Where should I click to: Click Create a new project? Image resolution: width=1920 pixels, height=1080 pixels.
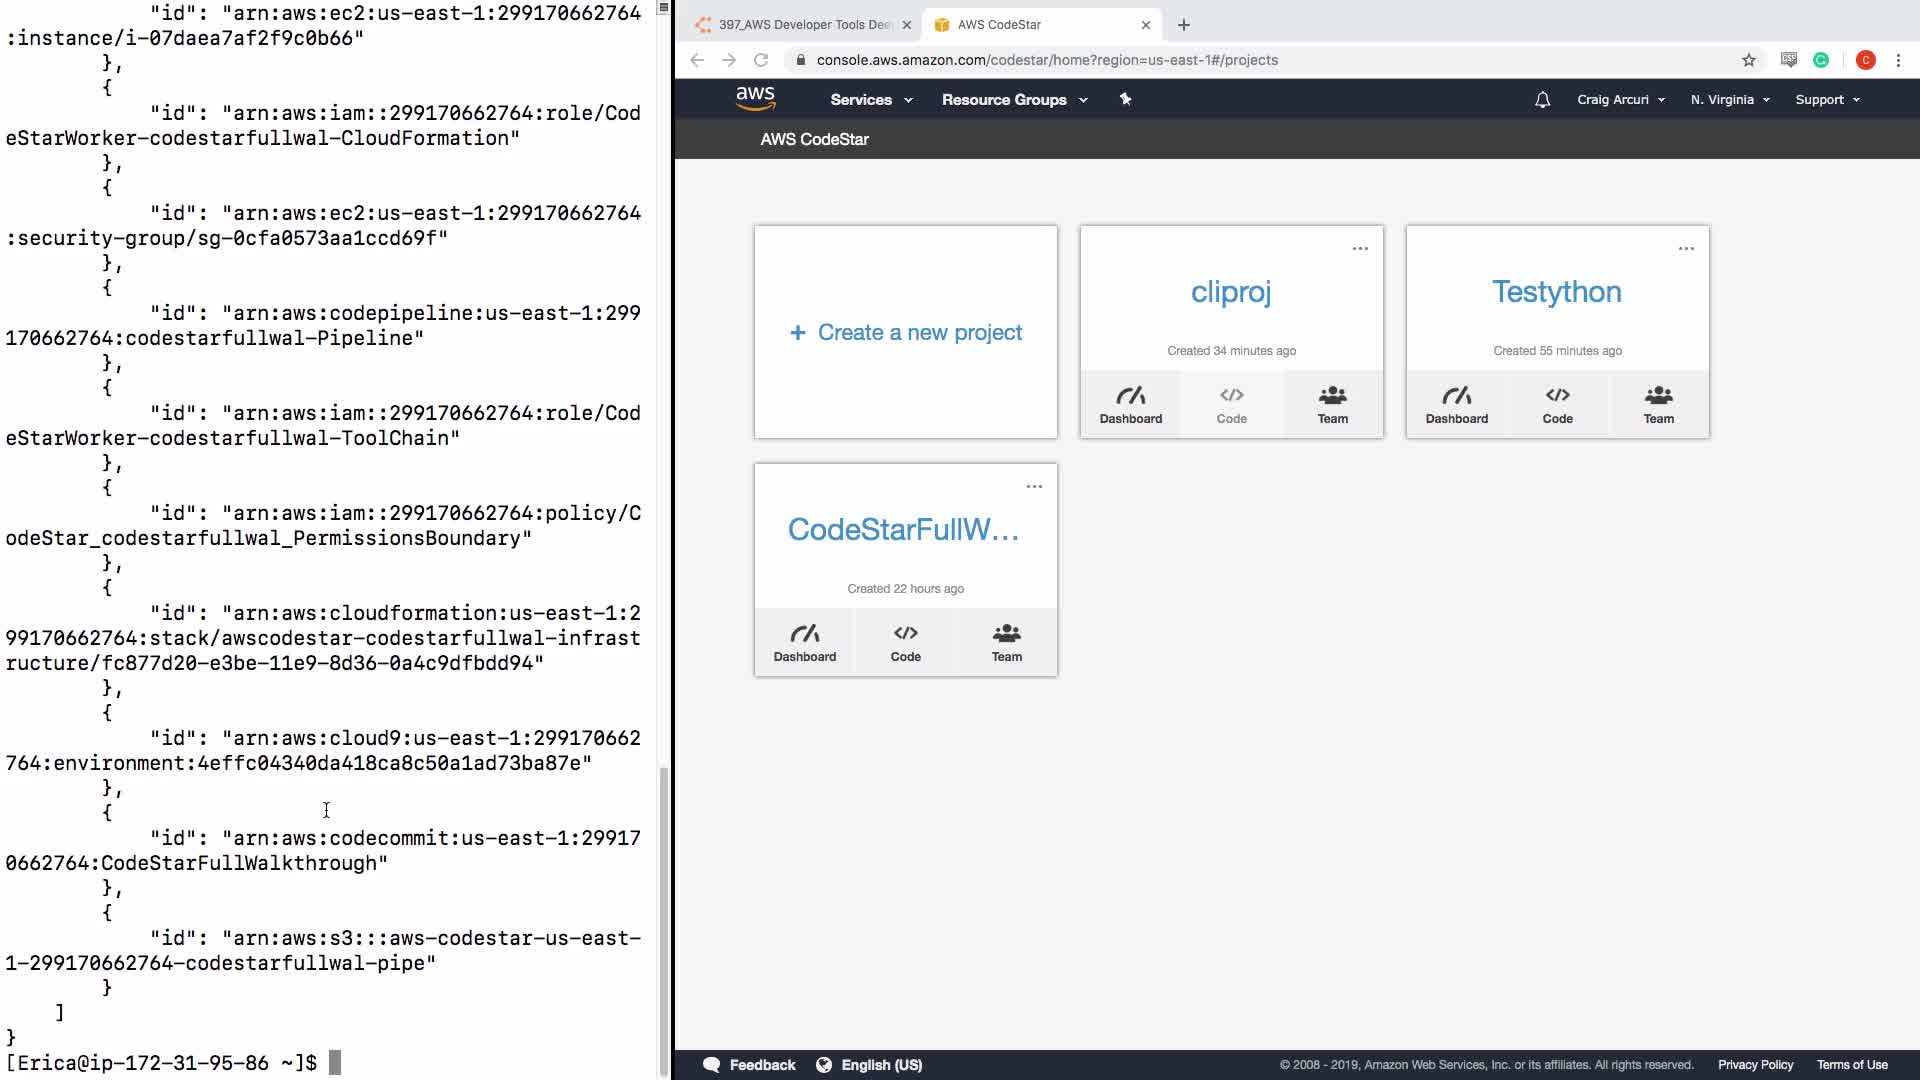point(906,332)
